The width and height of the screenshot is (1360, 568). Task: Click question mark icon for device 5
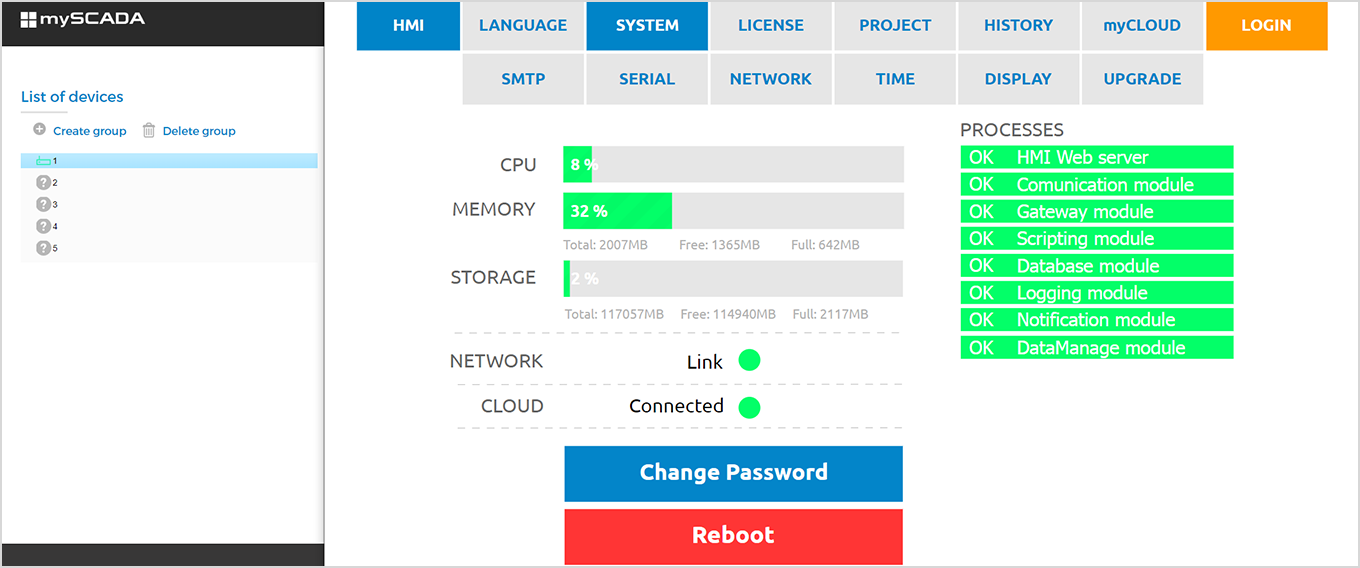tap(43, 248)
